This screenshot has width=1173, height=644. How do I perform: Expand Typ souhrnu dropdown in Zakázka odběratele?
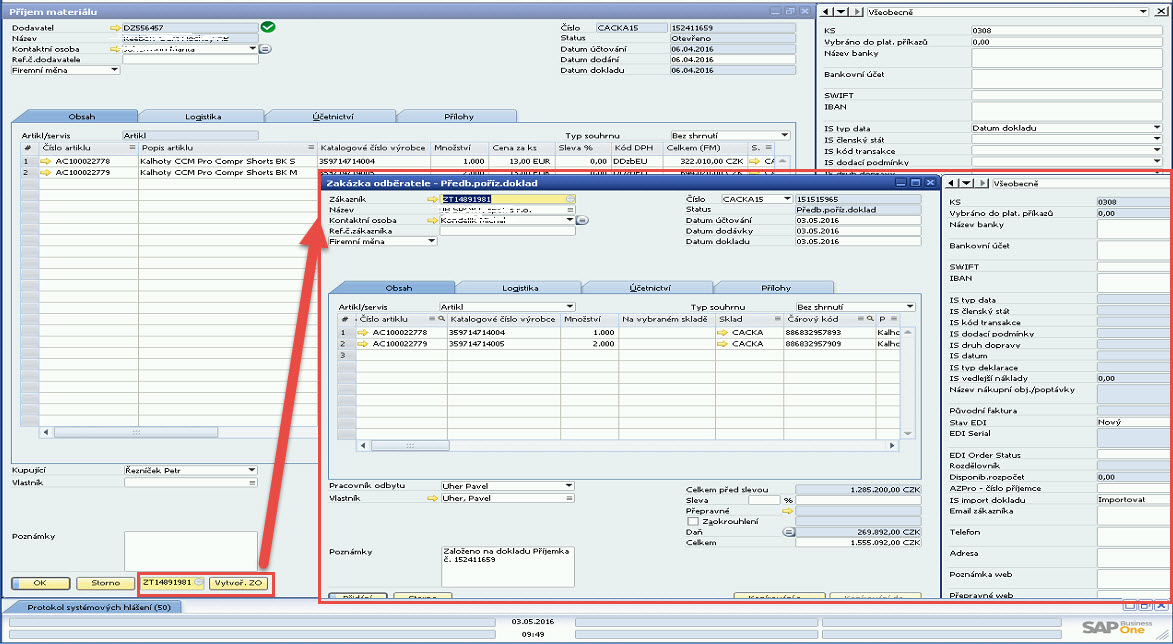[x=910, y=307]
